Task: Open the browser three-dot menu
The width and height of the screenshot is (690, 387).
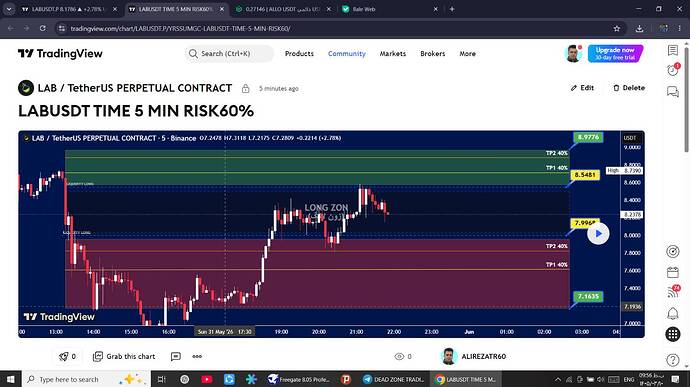Action: 680,28
